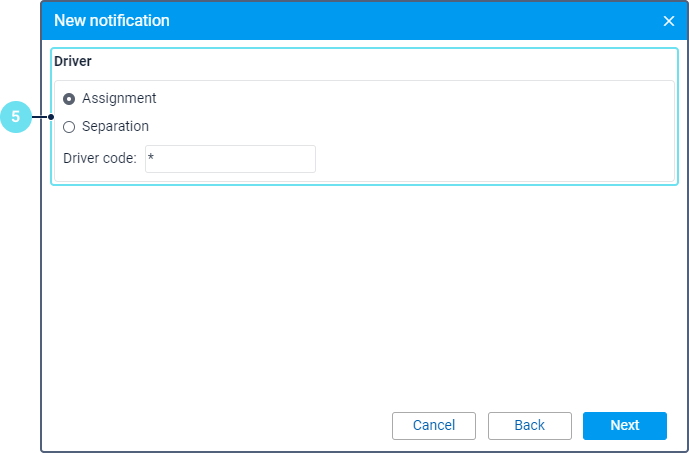Select the Assignment radio button
Image resolution: width=689 pixels, height=453 pixels.
[69, 99]
